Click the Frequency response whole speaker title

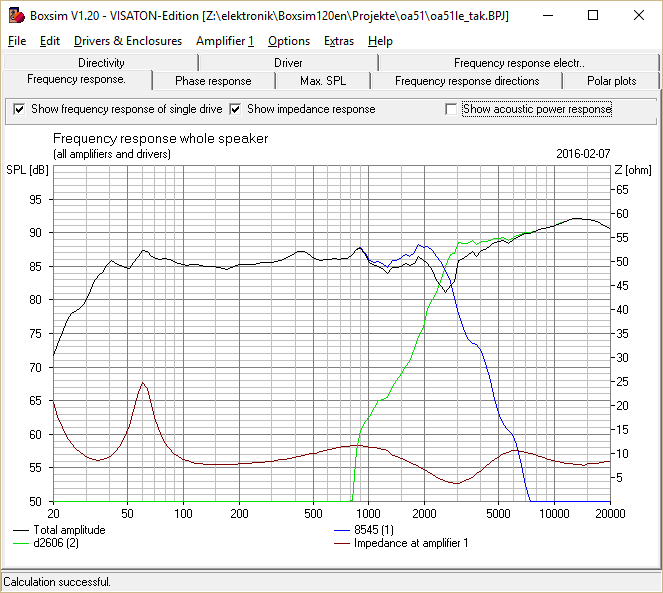pos(161,138)
